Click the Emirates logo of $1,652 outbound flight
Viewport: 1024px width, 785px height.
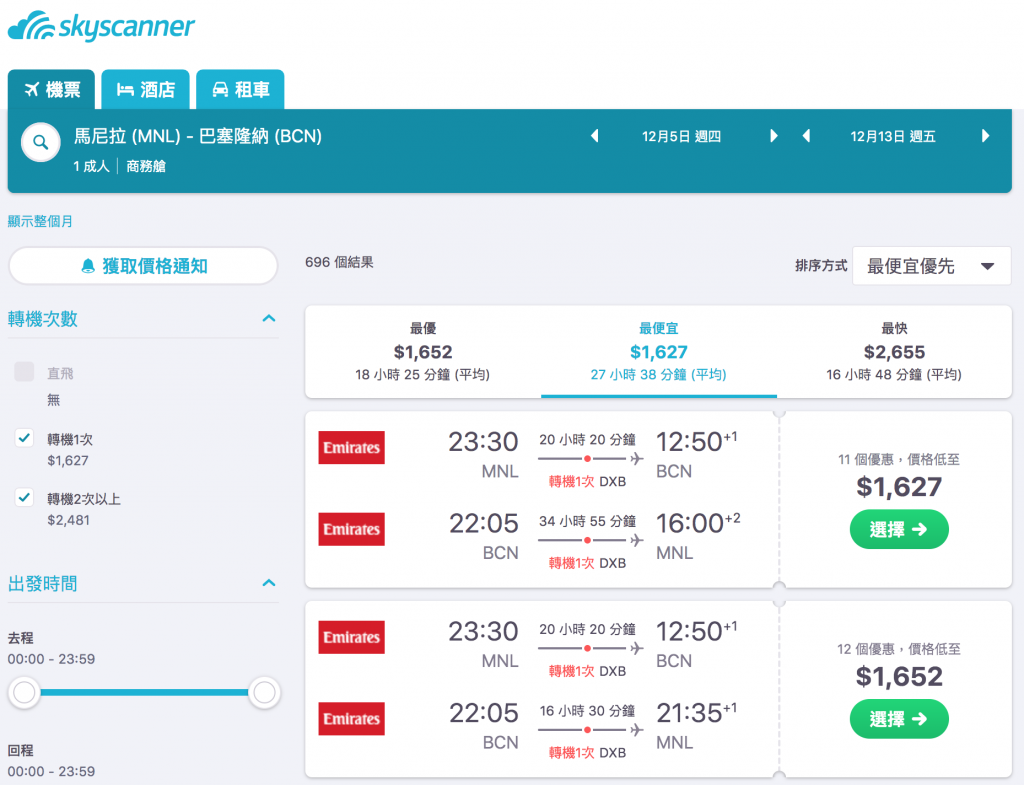point(351,637)
